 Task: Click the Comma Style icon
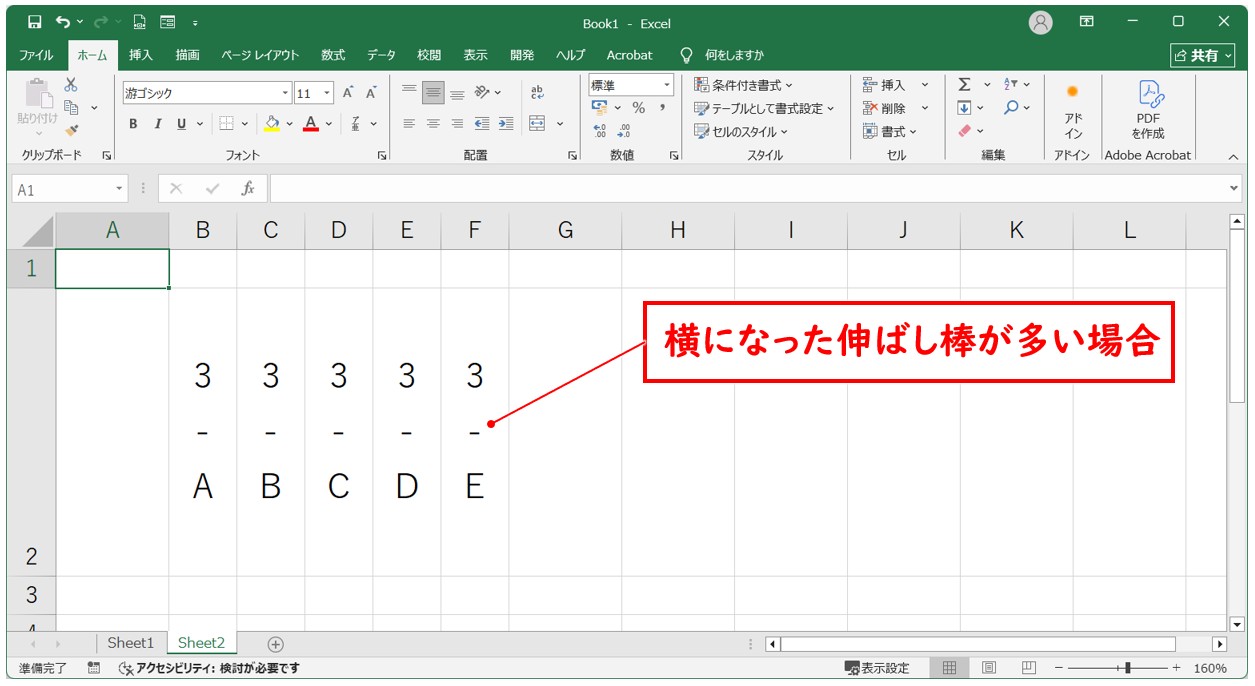click(x=662, y=108)
